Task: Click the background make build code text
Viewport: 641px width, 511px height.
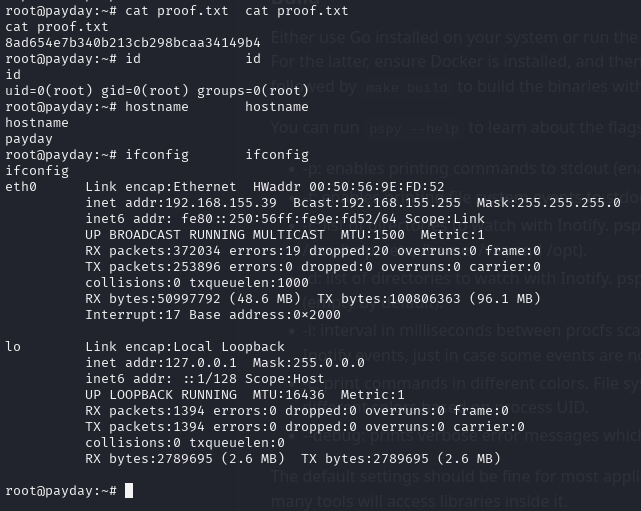Action: pos(407,87)
